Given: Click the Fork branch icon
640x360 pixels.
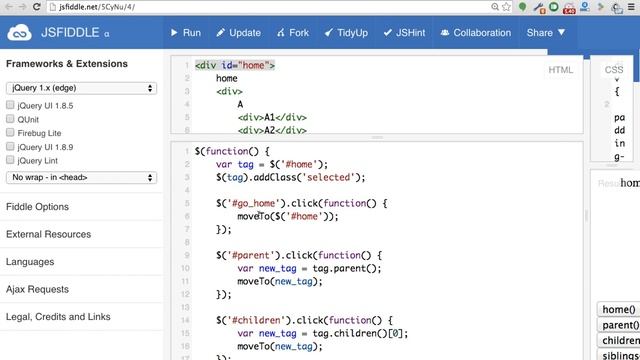Looking at the screenshot, I should coord(281,33).
